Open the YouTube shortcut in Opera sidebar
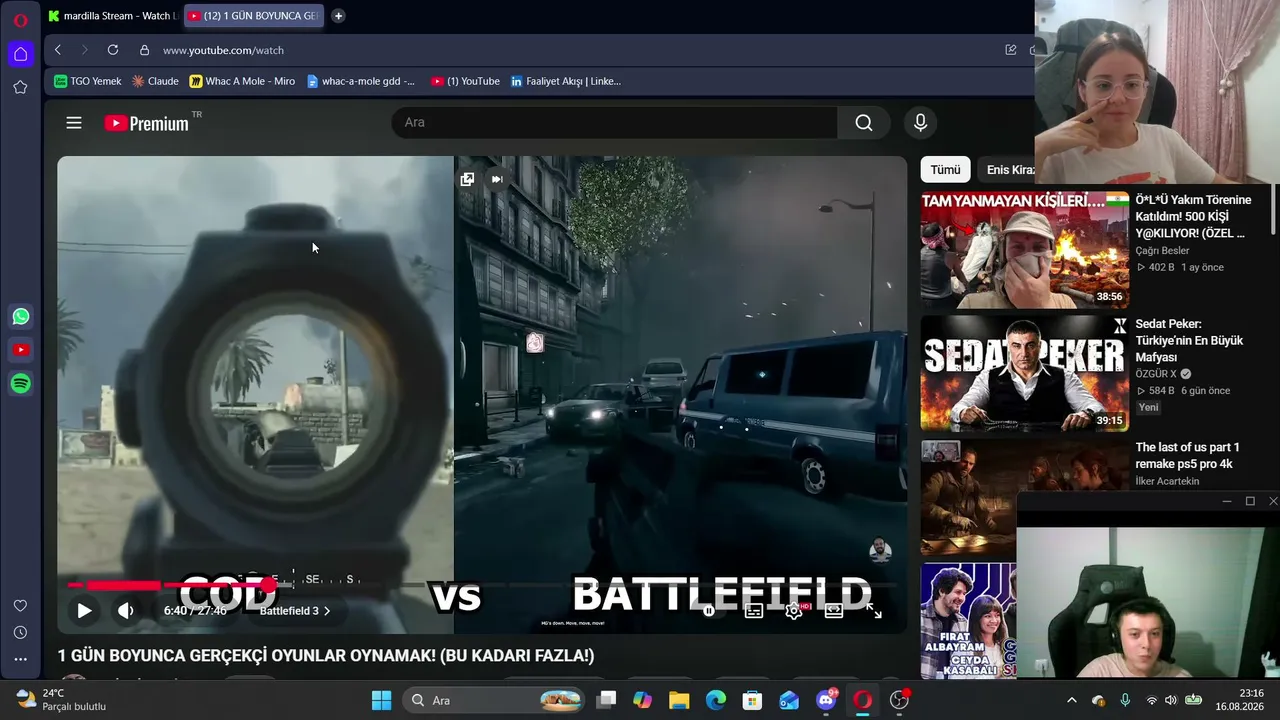1280x720 pixels. [x=21, y=350]
